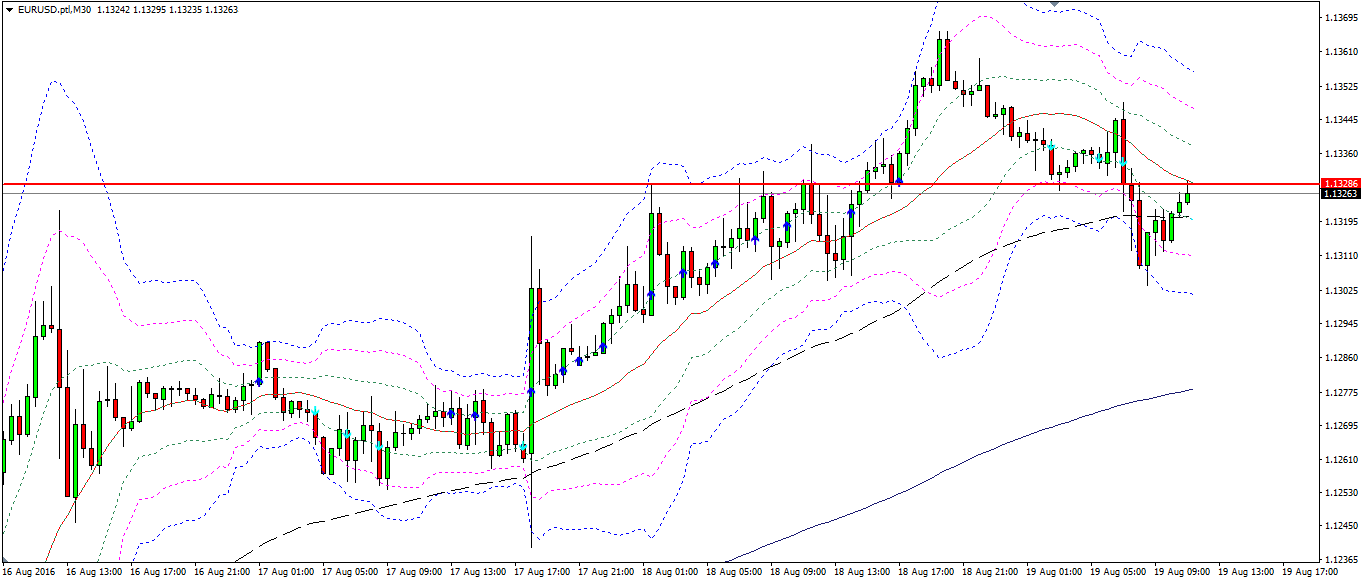
Task: Click the 18 Aug 21:00 time label
Action: pyautogui.click(x=990, y=573)
